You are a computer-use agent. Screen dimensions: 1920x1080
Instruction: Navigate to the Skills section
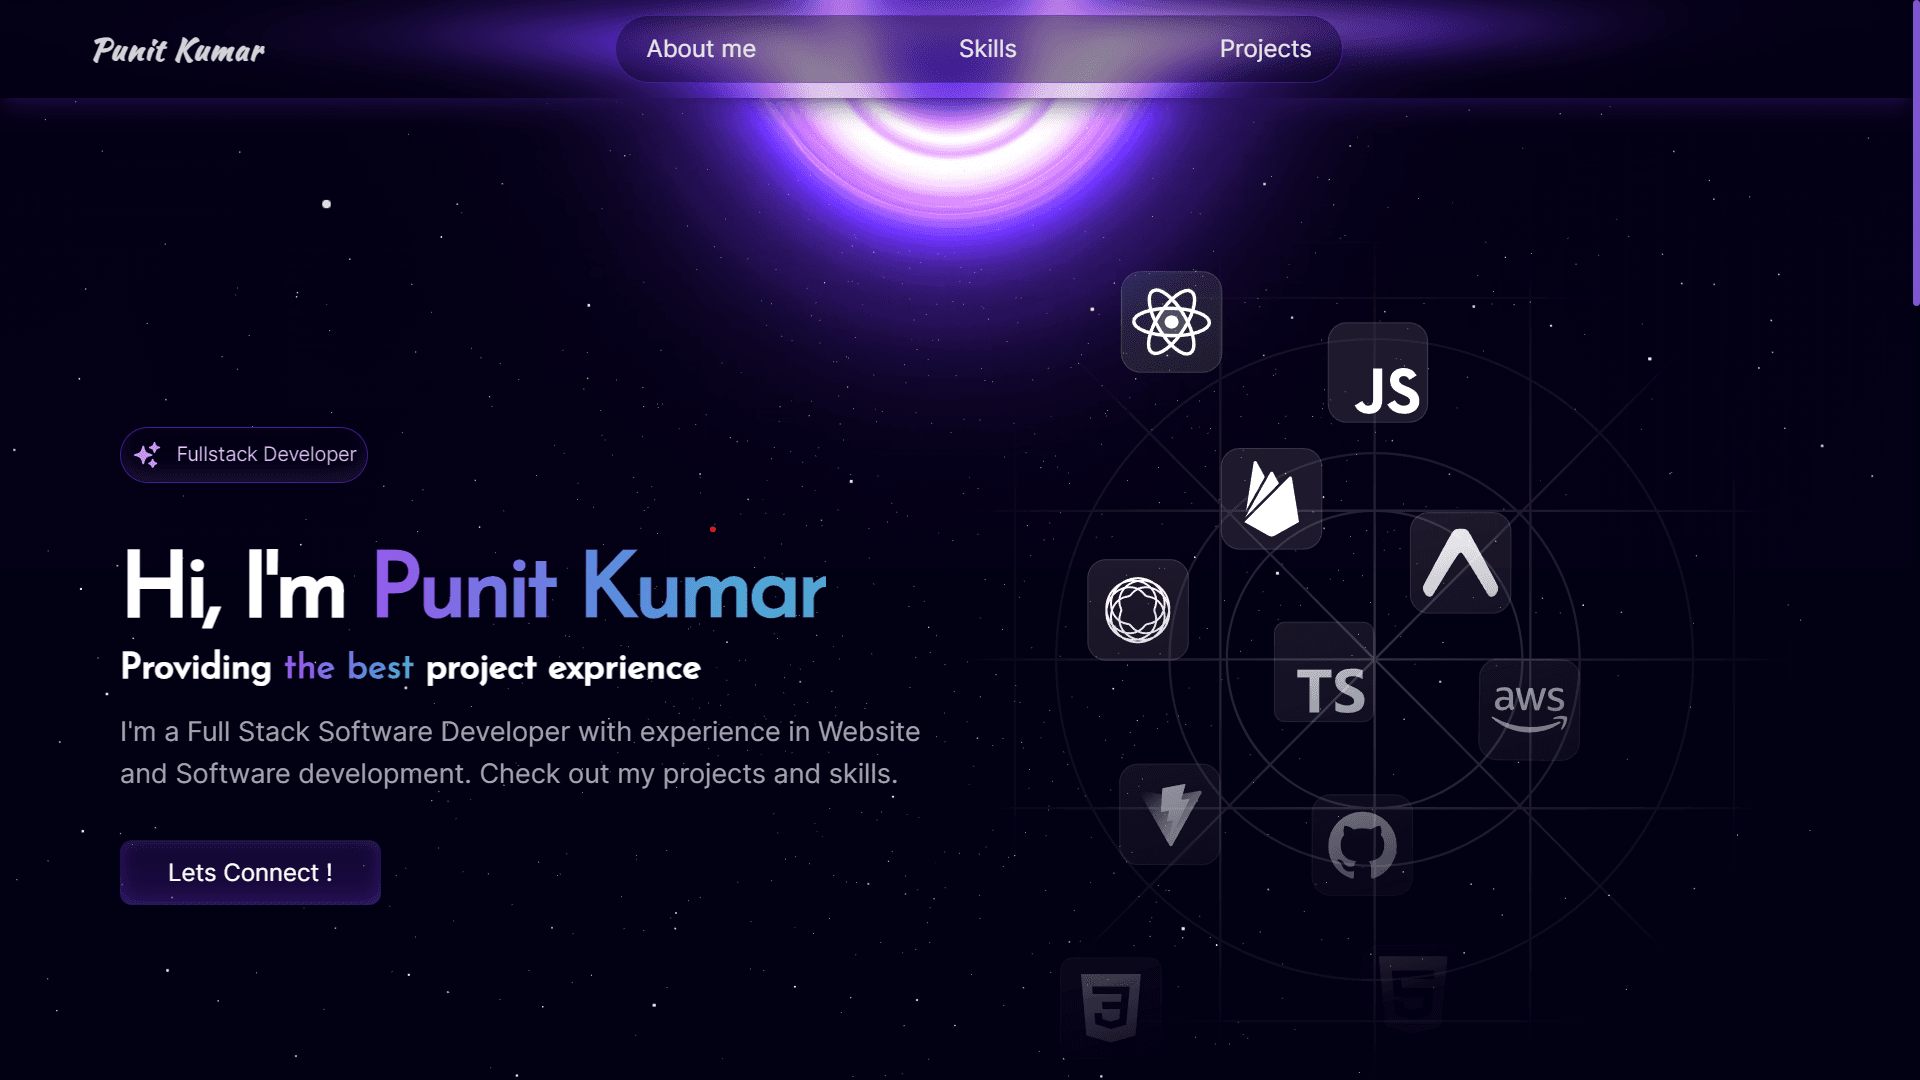pos(987,48)
